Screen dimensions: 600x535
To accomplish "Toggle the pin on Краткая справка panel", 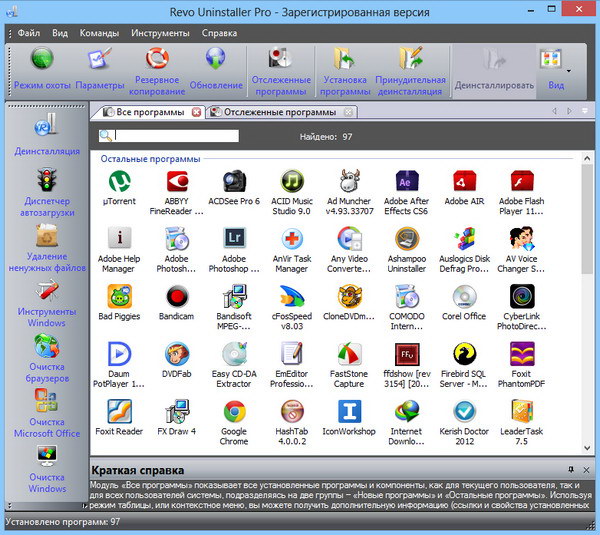I will [571, 469].
